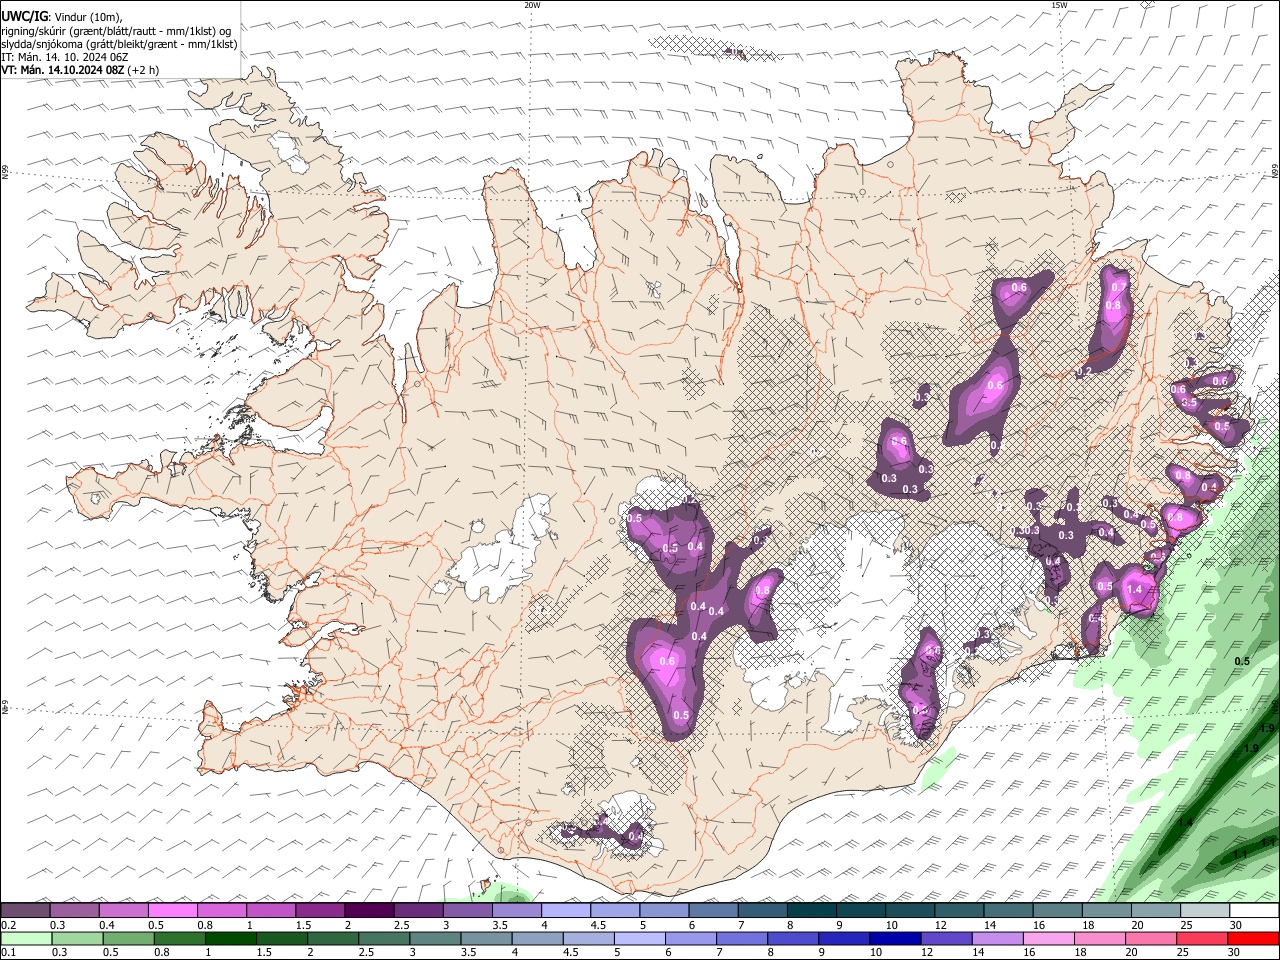Click the '0.1' label under the lower legend

[8, 952]
